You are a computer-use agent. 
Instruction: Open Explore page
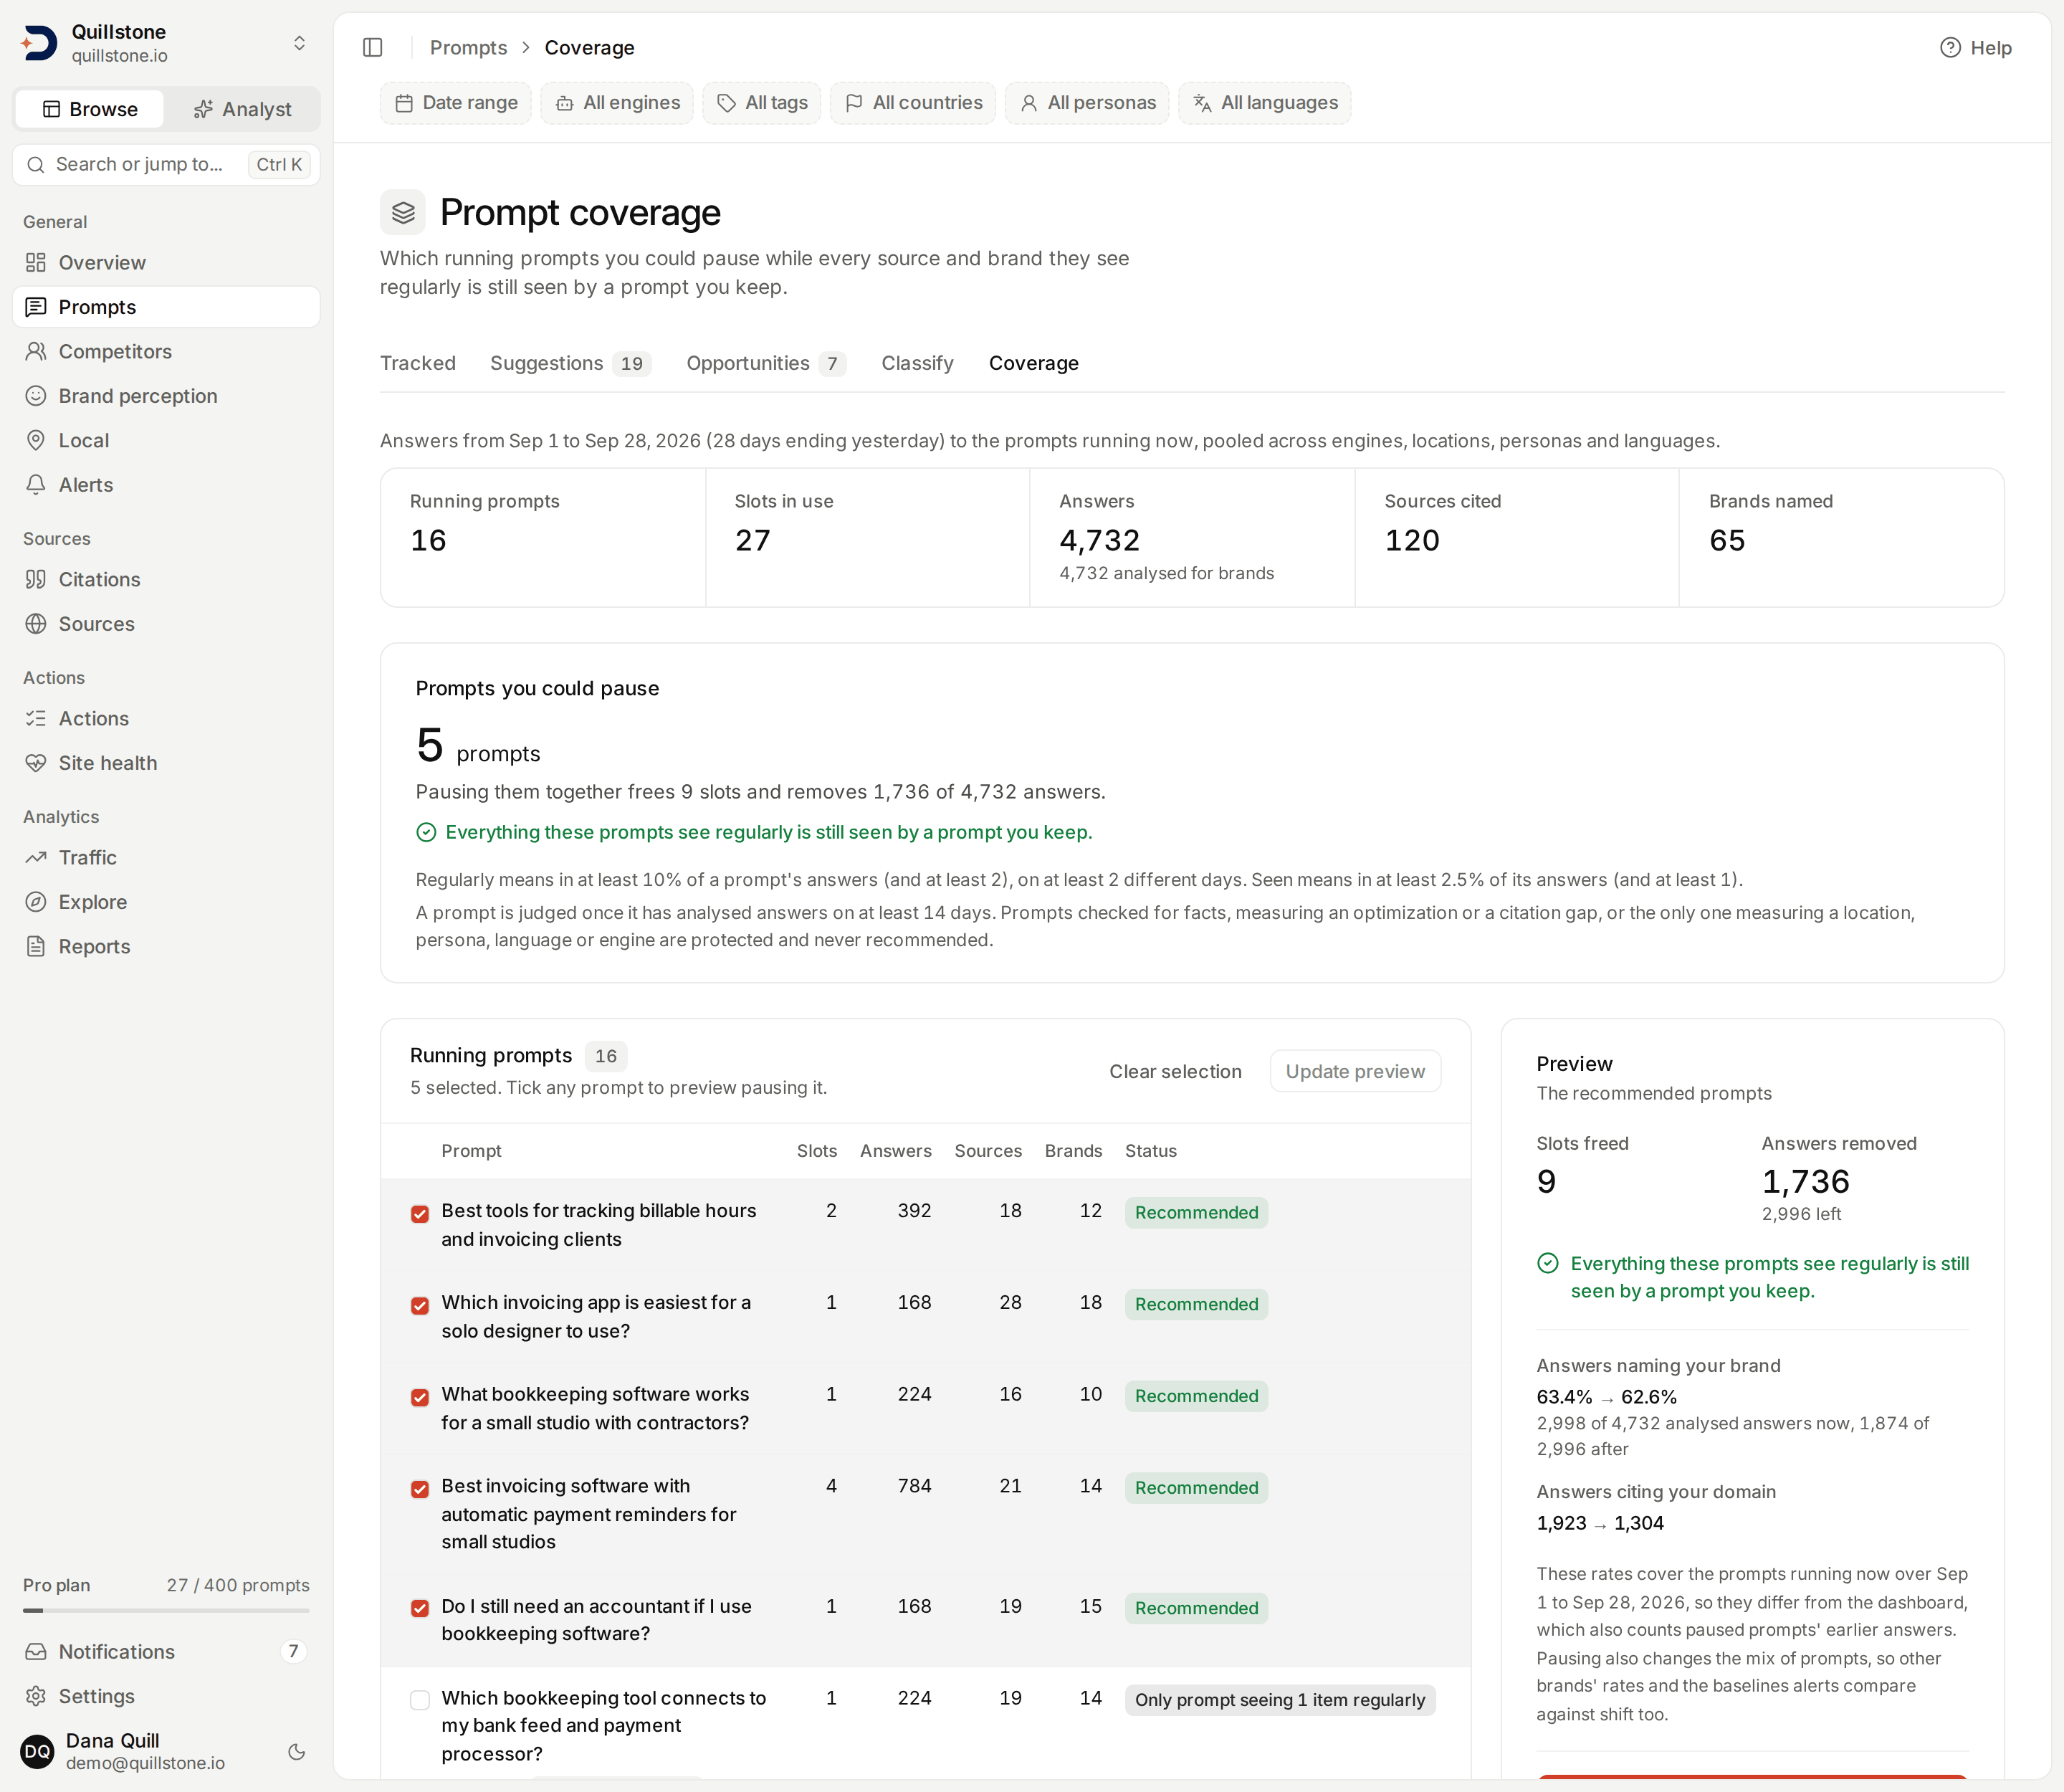pos(166,902)
